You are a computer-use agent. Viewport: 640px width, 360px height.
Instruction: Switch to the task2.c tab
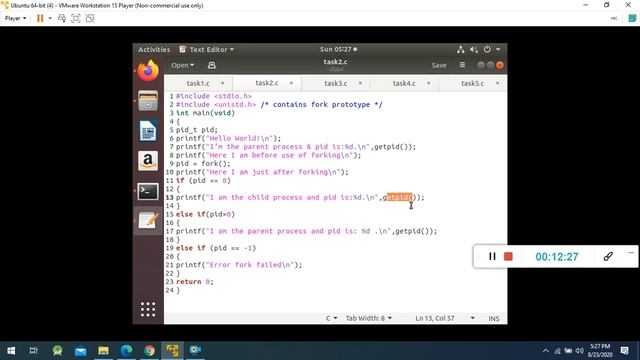(267, 83)
